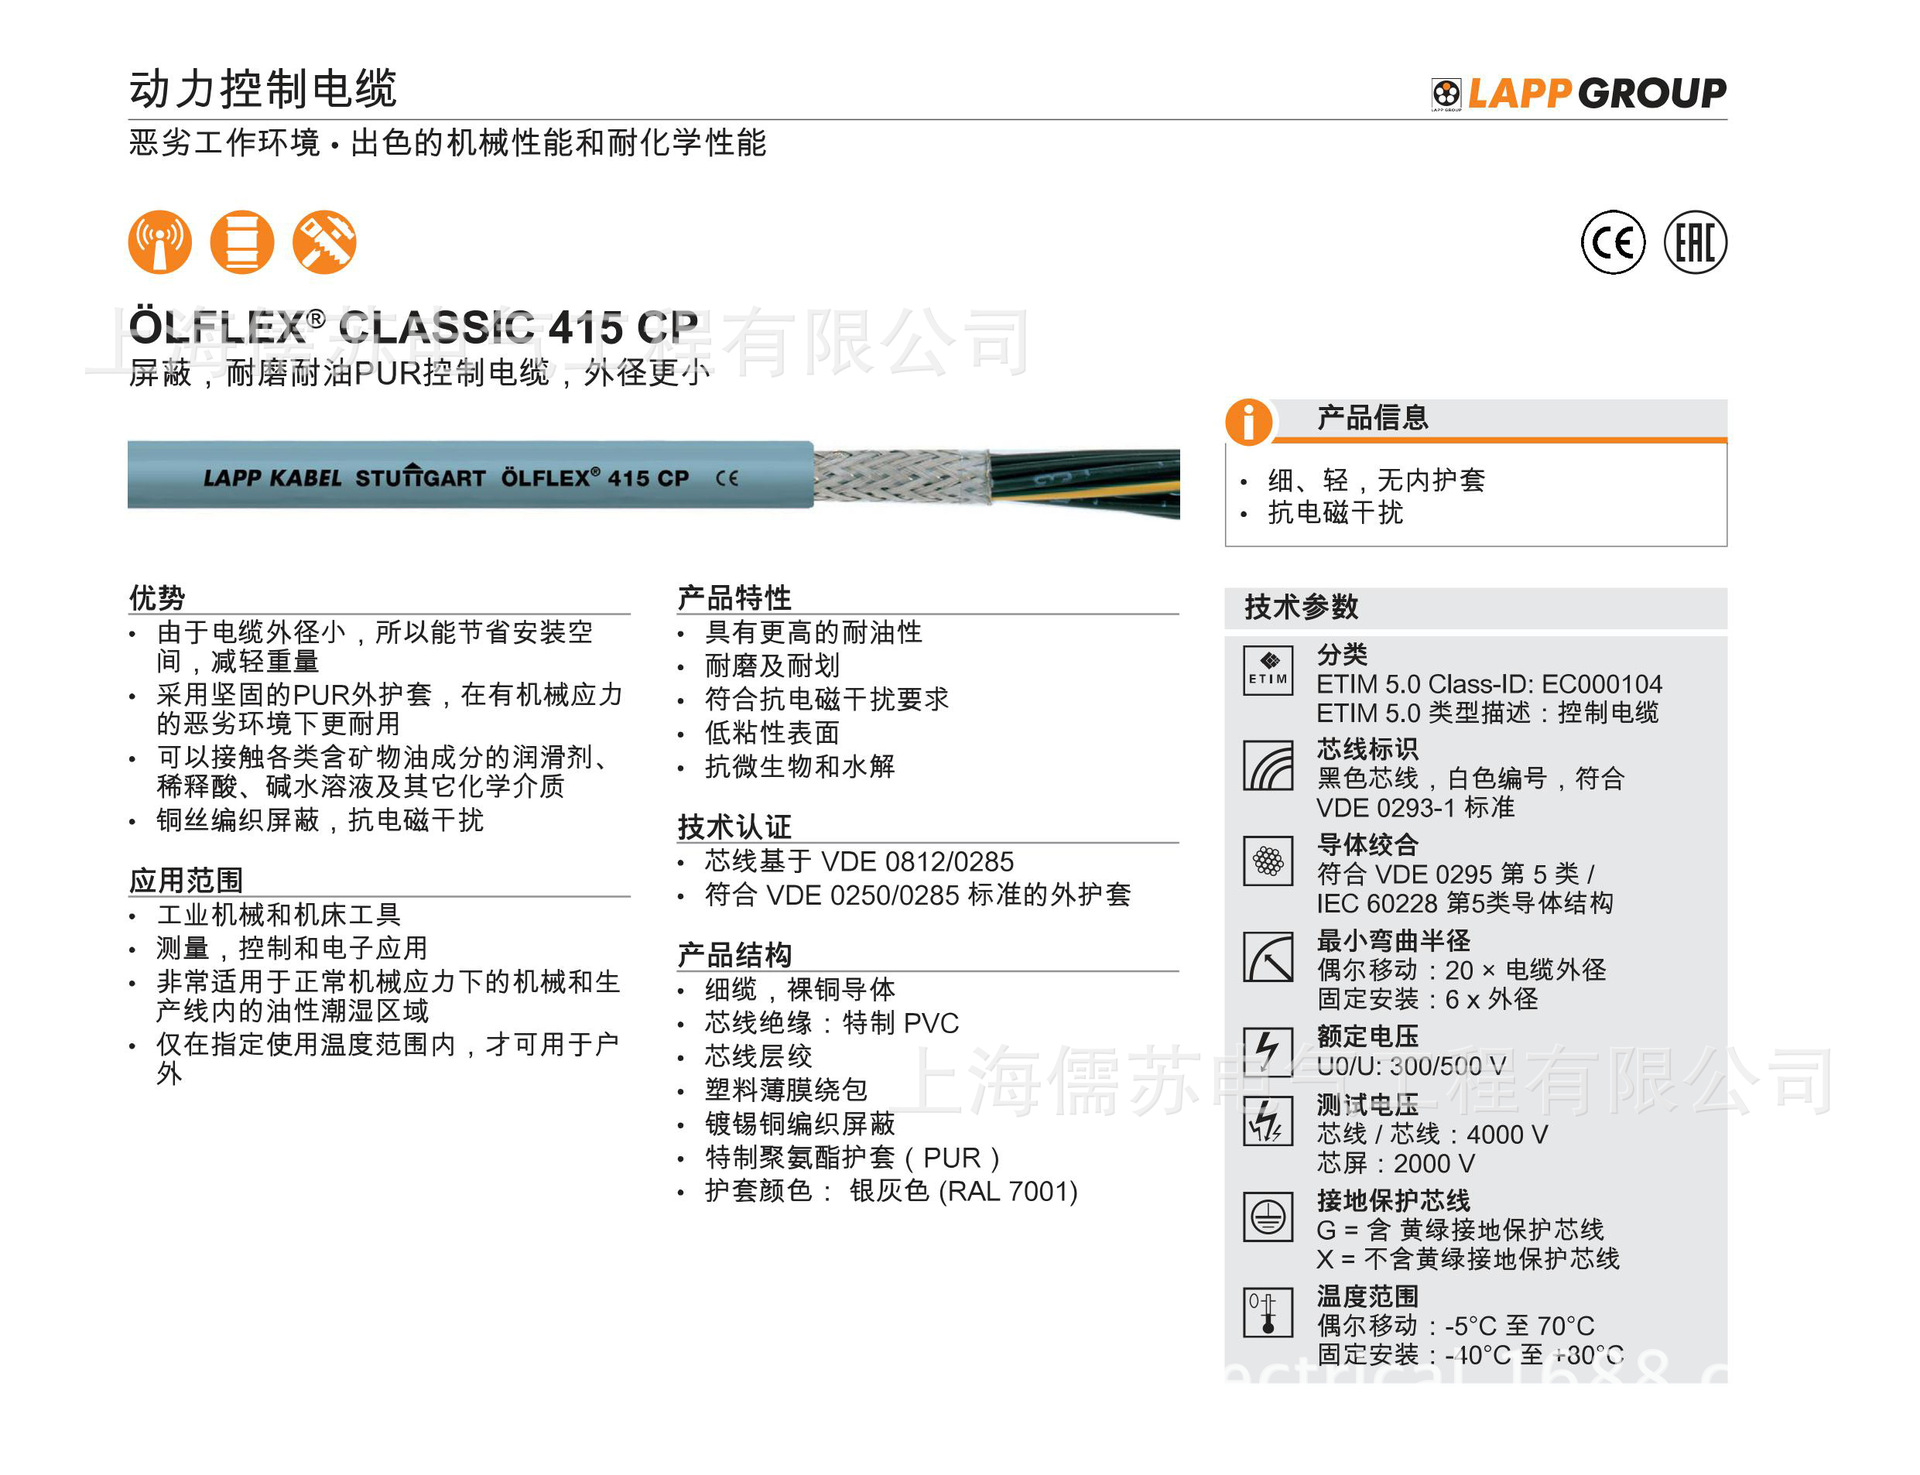Click the orange product information 'i' icon
This screenshot has height=1475, width=1920.
[x=1249, y=421]
